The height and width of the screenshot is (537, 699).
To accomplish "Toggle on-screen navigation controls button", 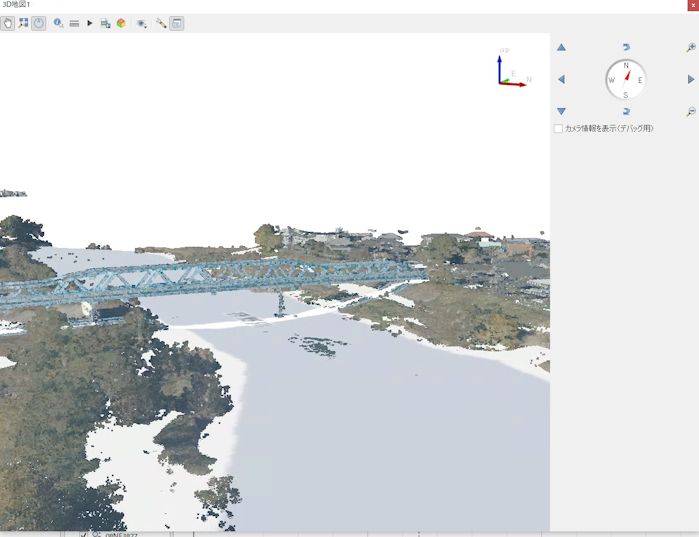I will coord(39,23).
